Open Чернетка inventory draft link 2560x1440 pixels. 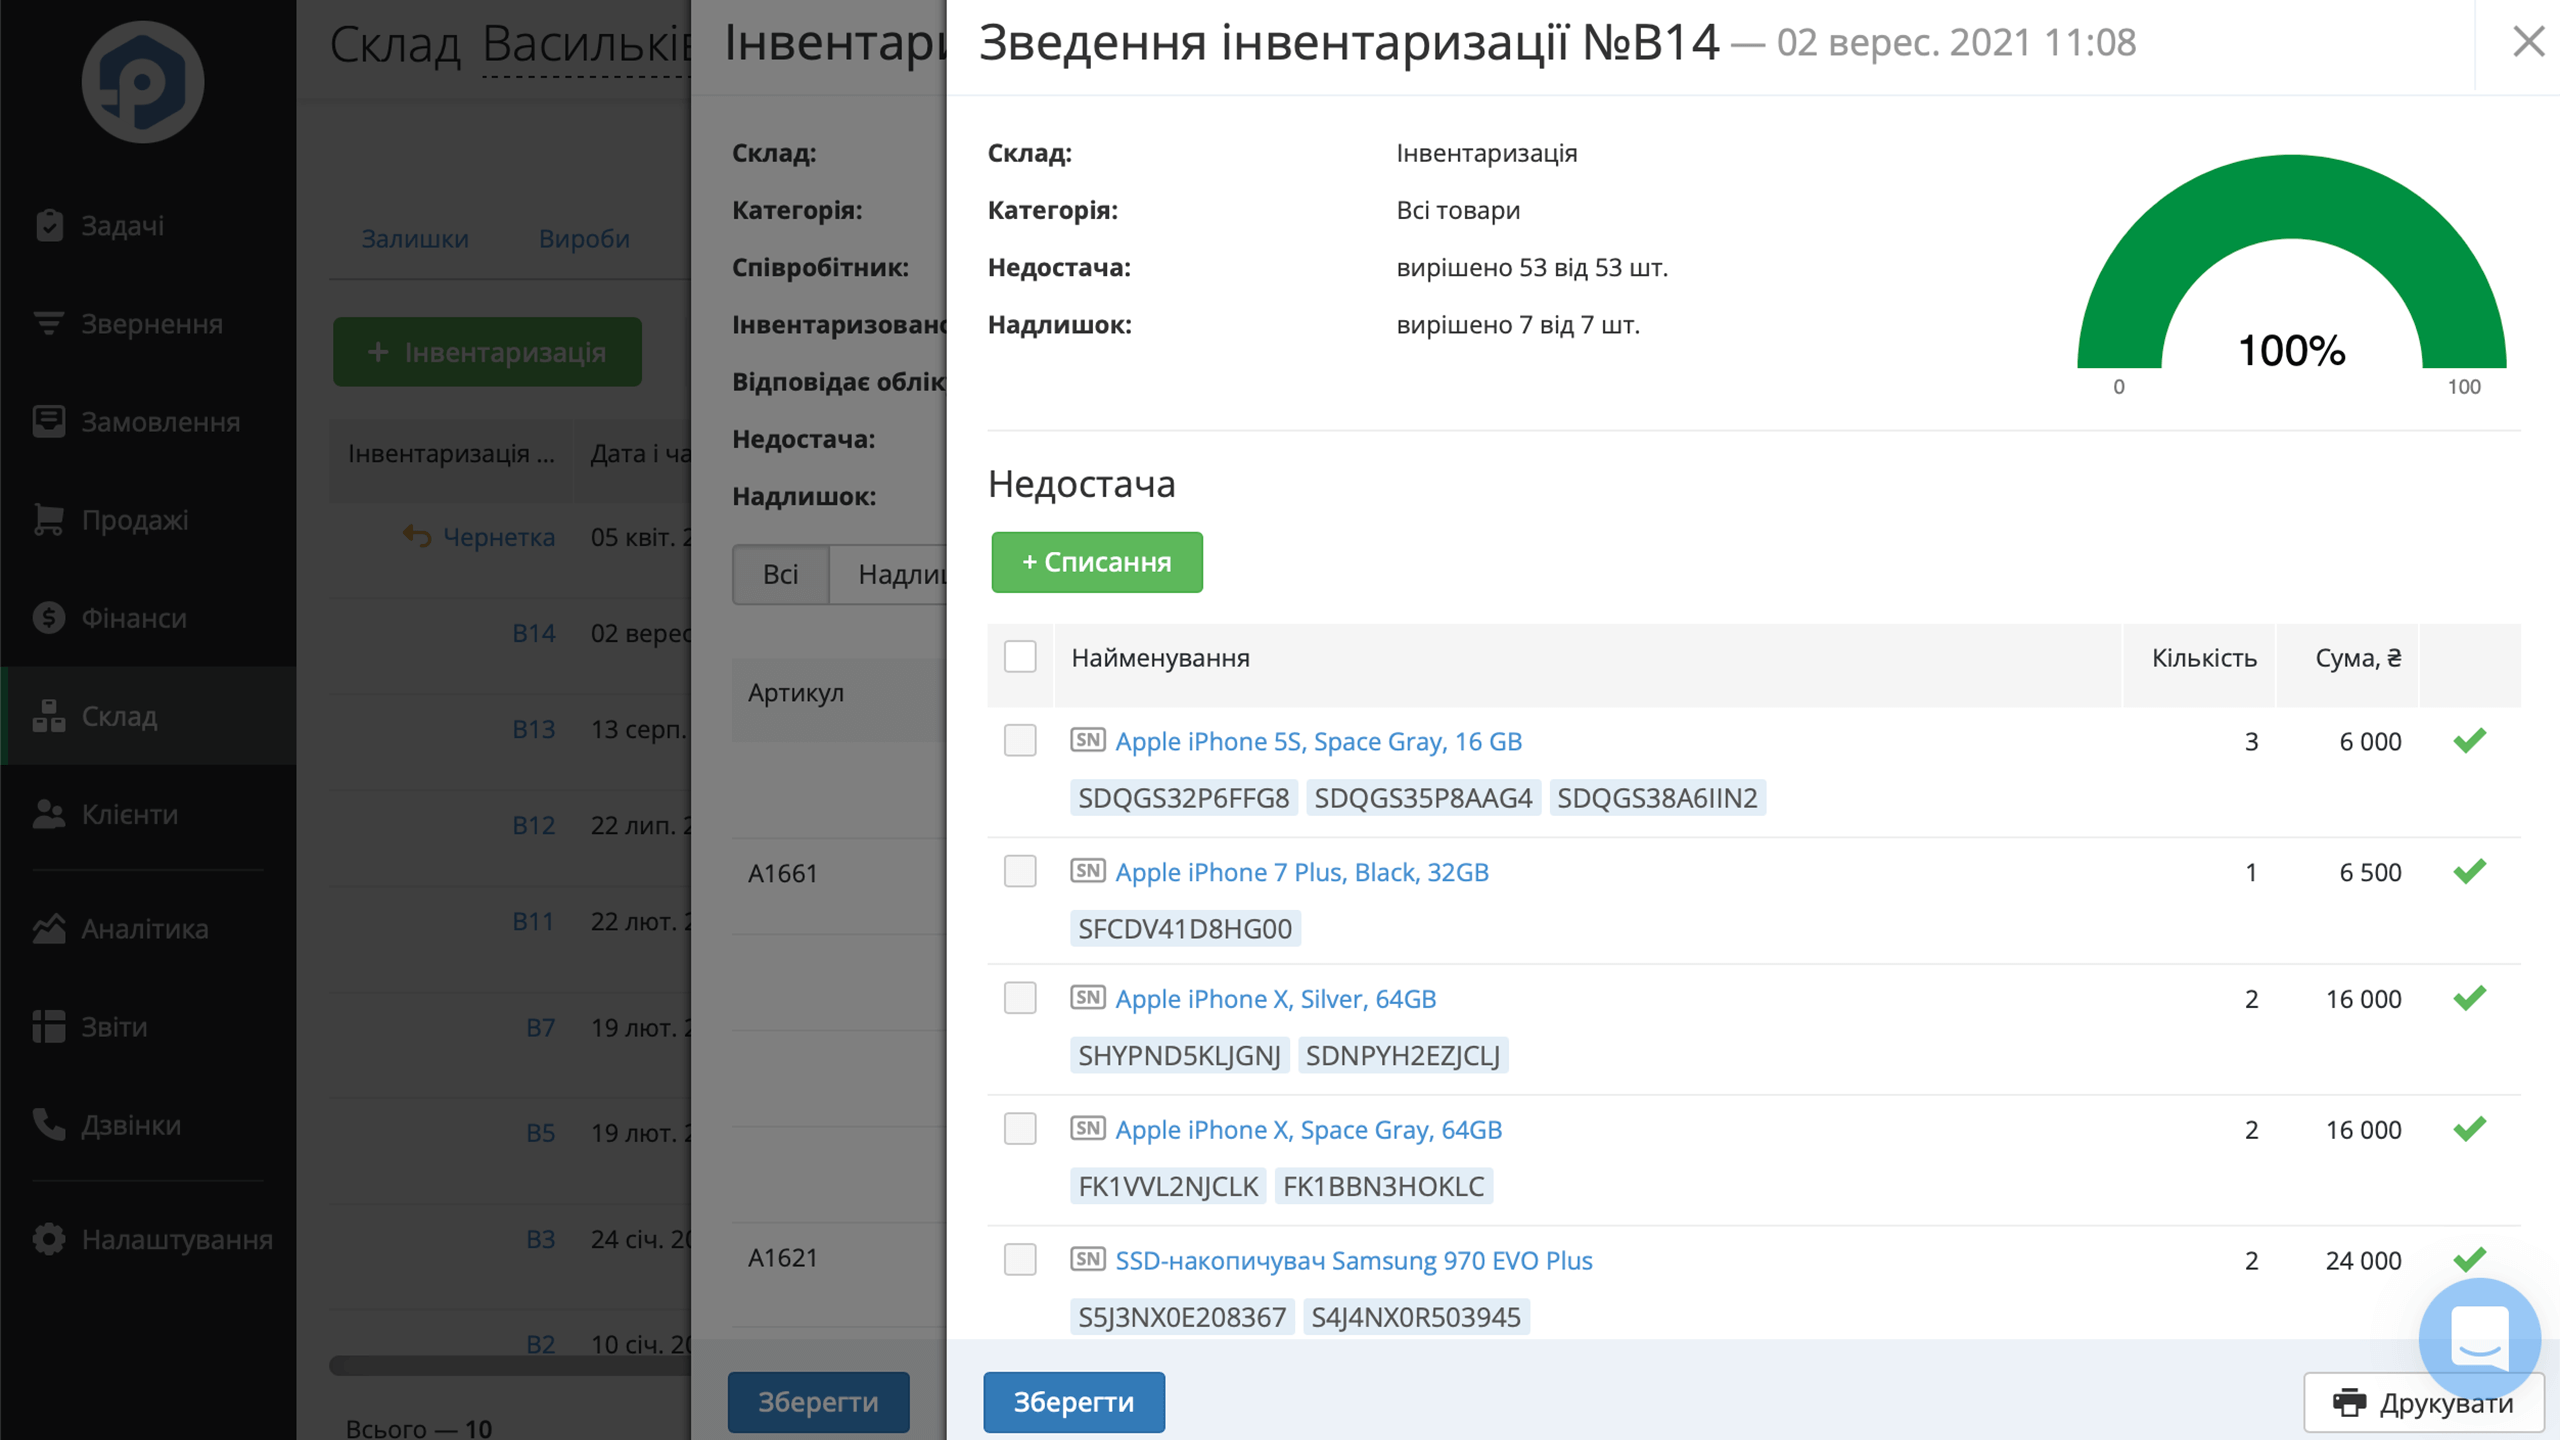click(x=498, y=537)
